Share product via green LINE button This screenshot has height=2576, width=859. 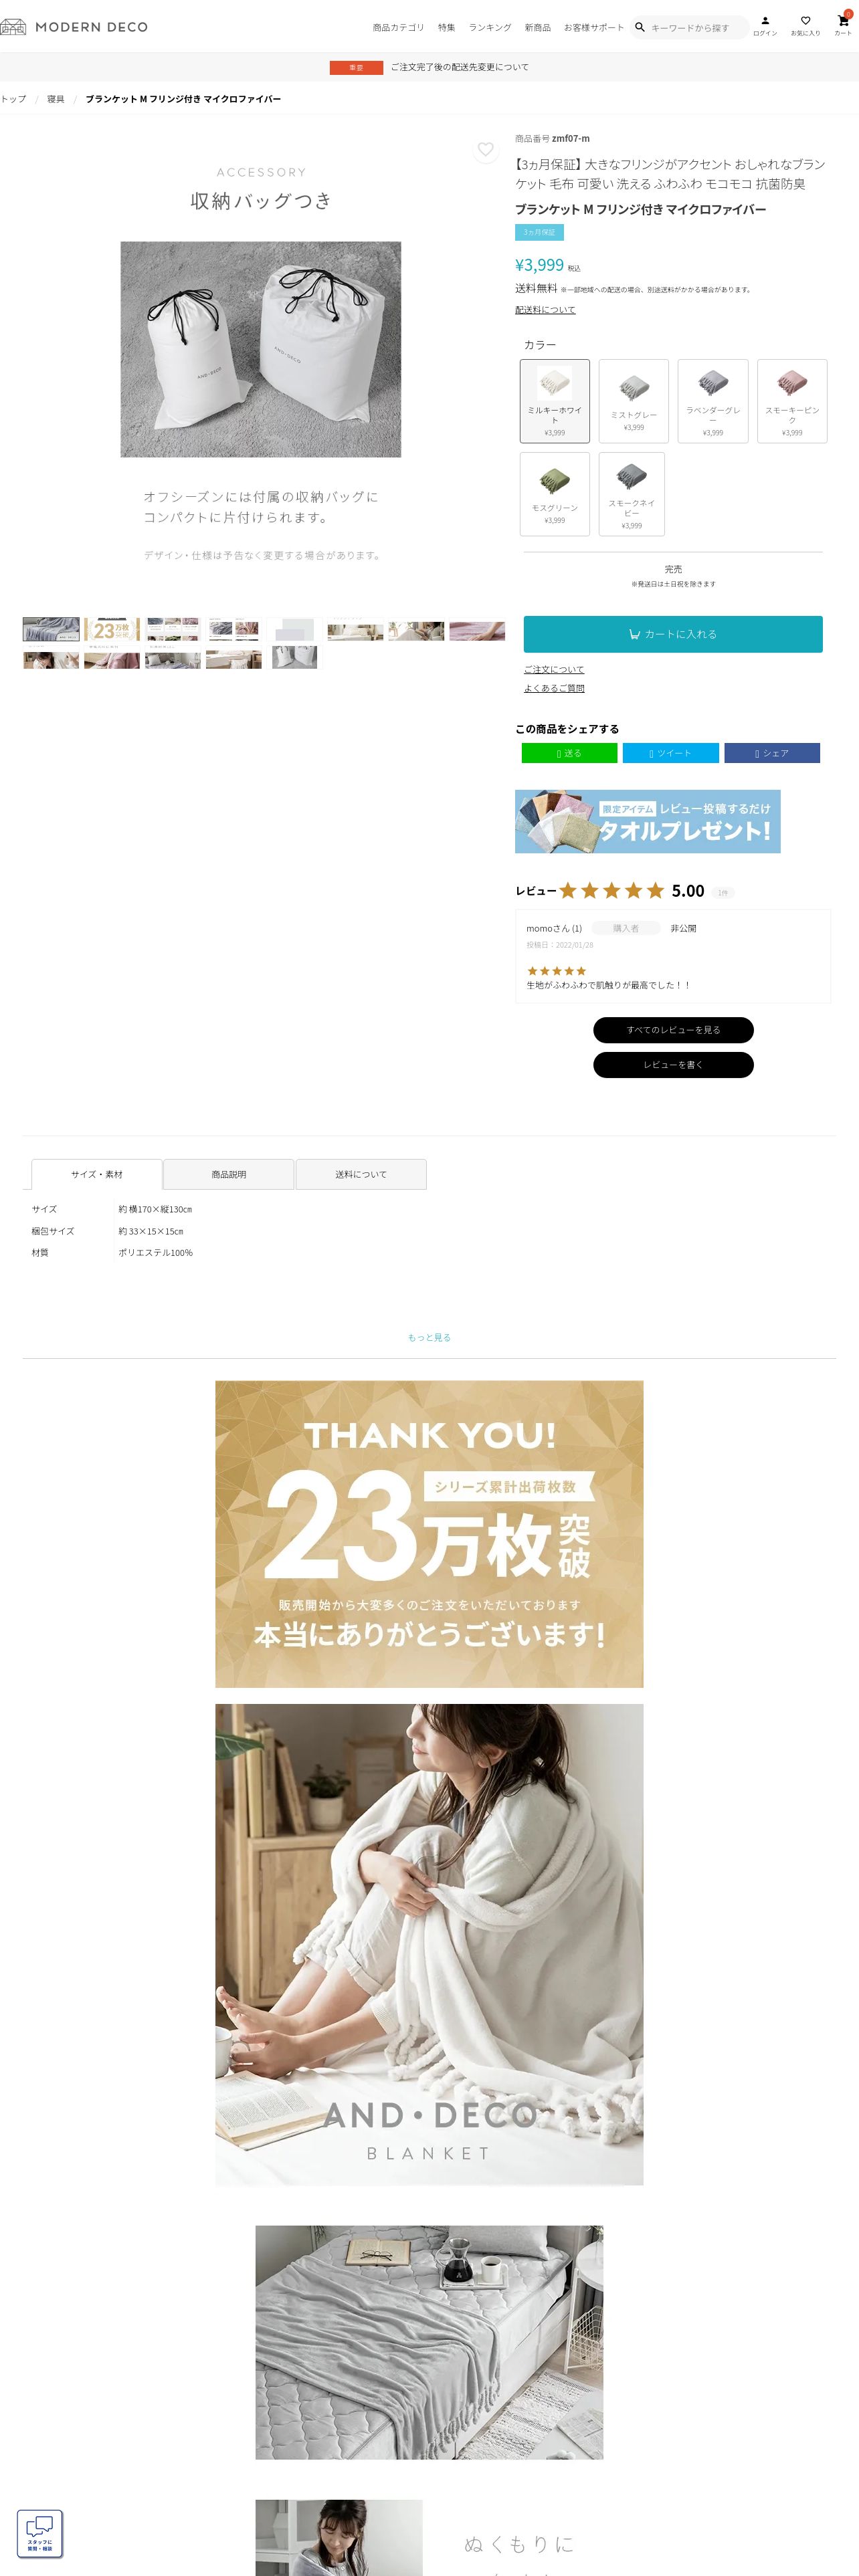[569, 753]
